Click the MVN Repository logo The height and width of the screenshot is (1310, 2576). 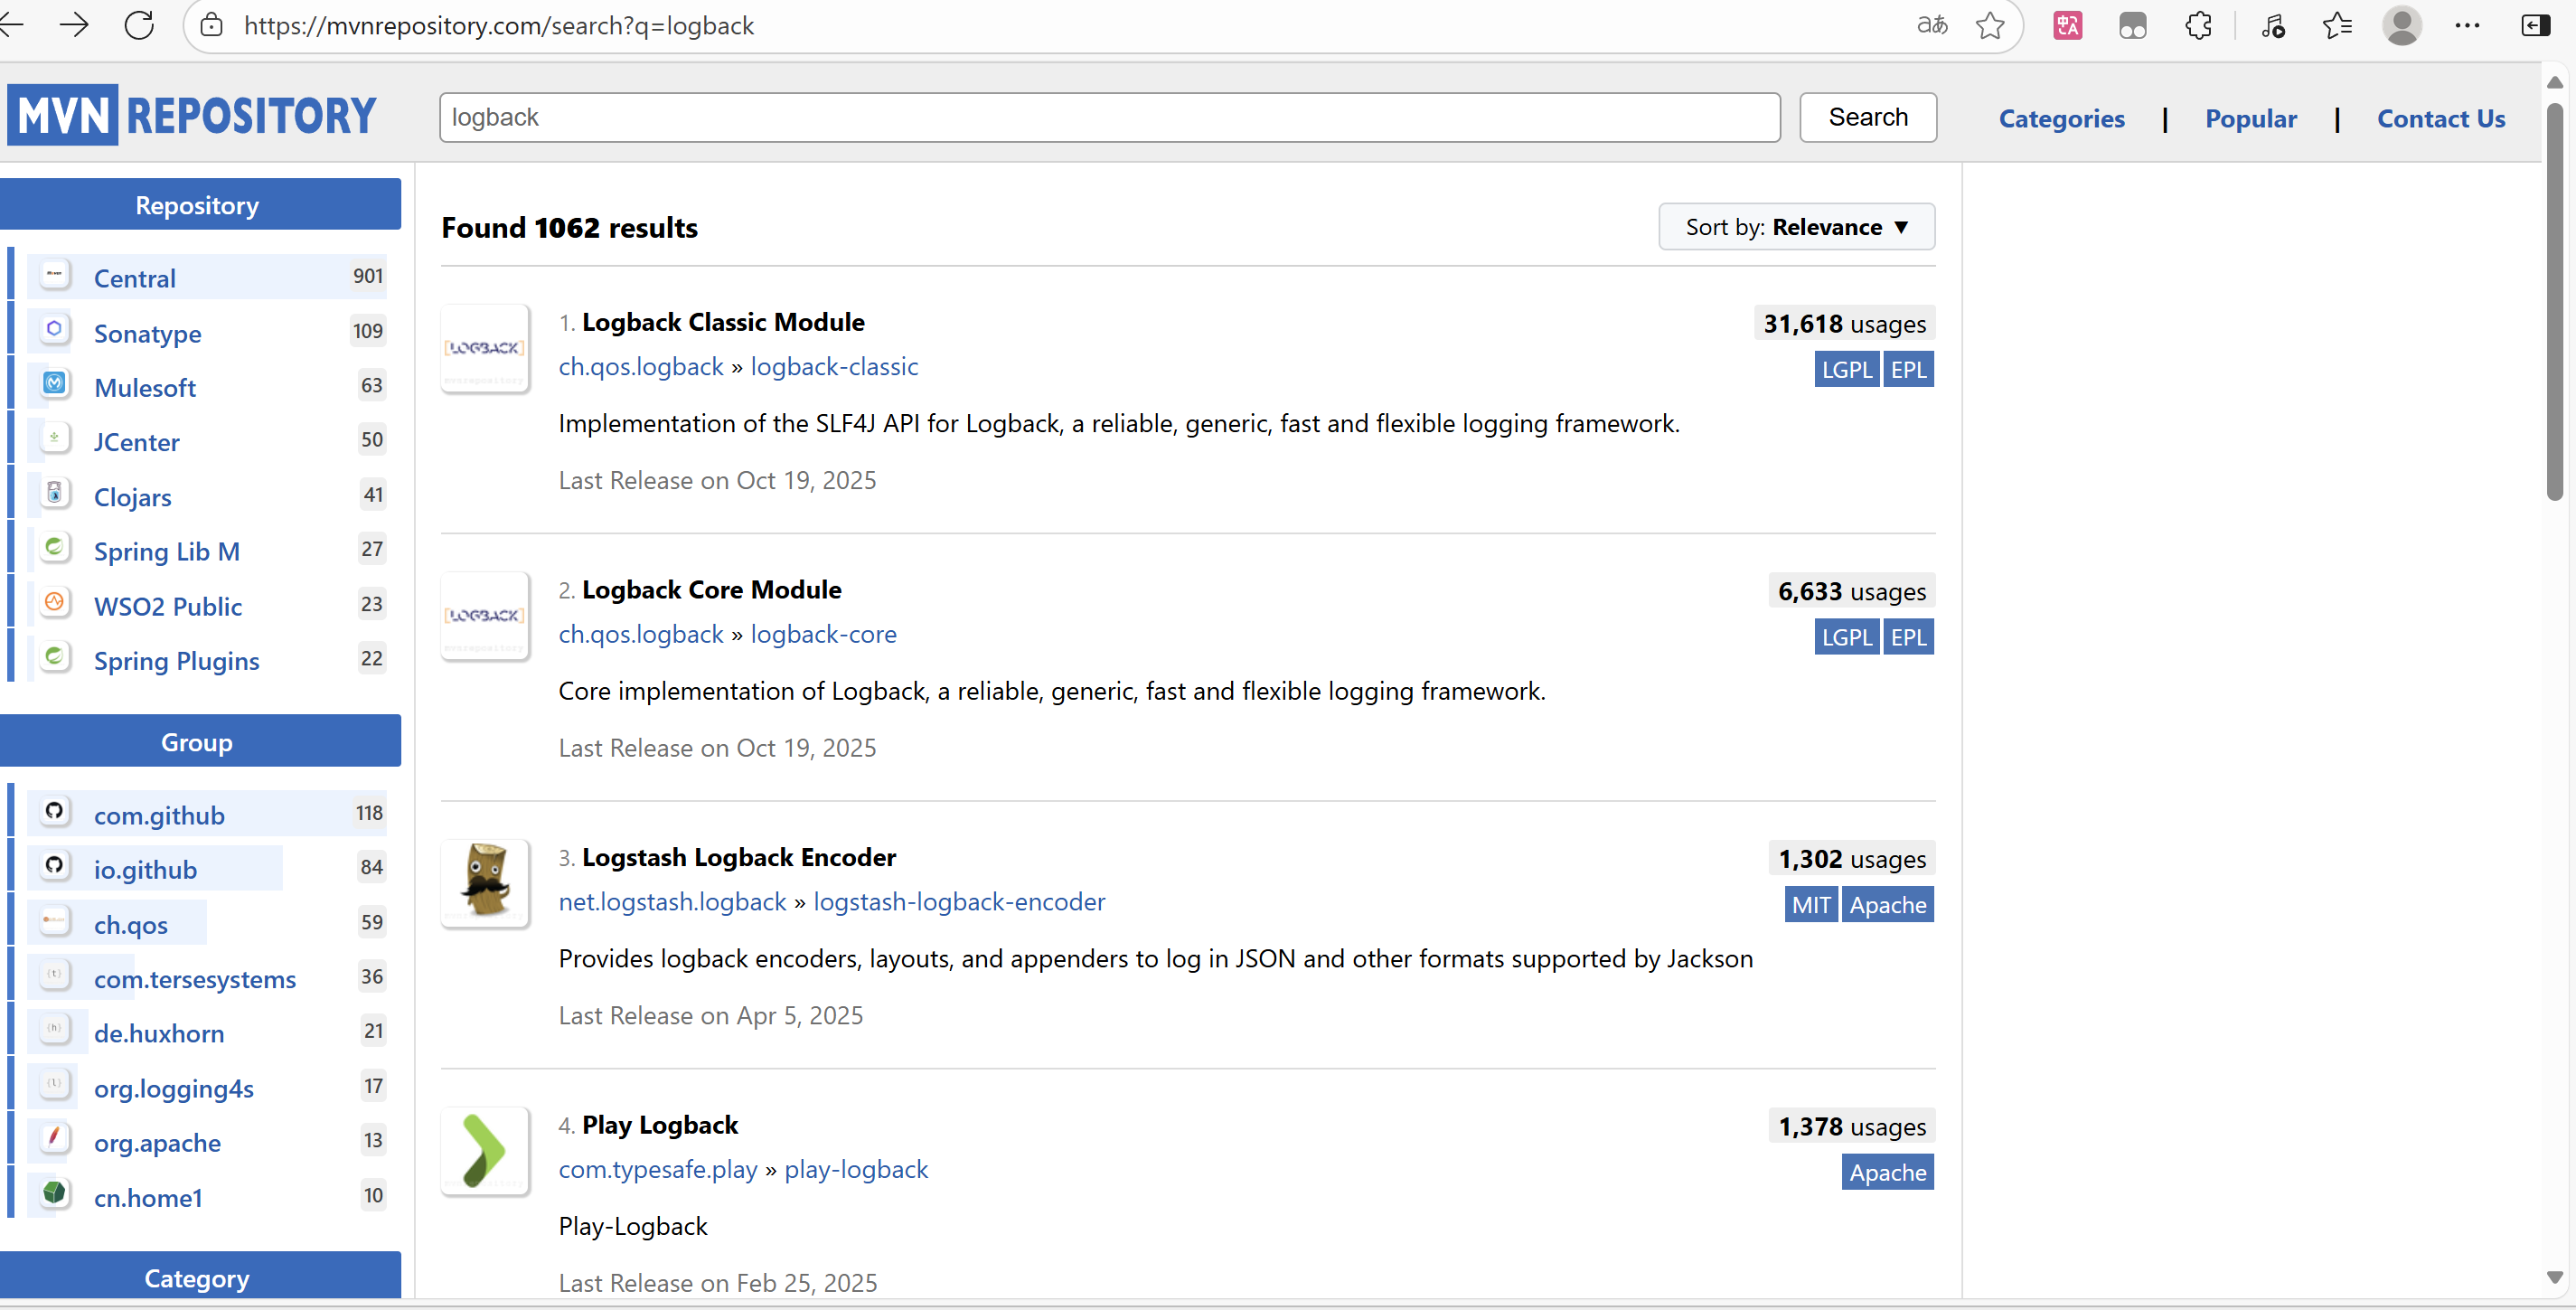[192, 116]
